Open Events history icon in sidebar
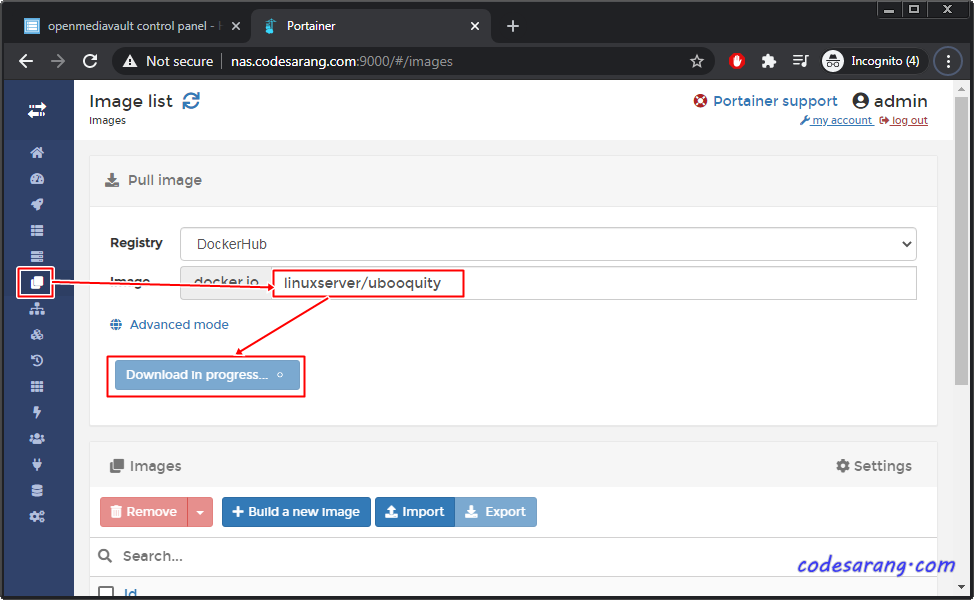The image size is (974, 600). click(37, 360)
